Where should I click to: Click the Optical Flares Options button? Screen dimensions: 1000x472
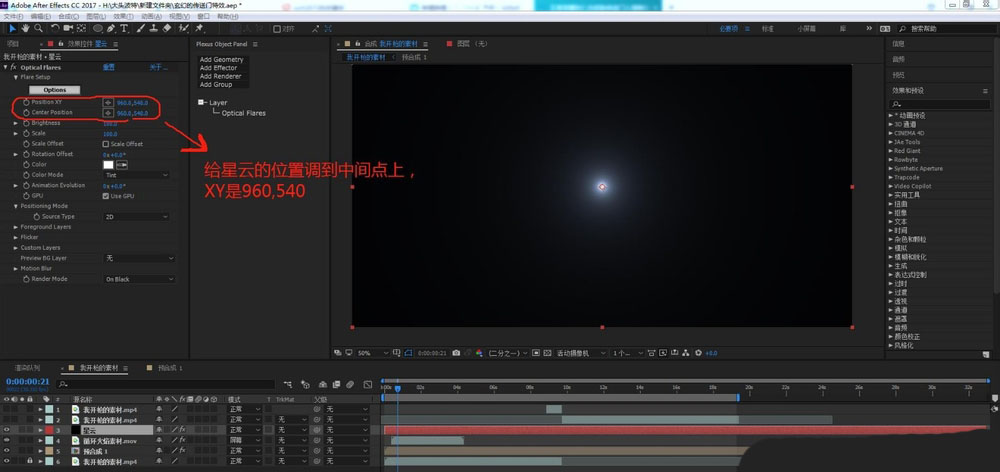coord(55,89)
